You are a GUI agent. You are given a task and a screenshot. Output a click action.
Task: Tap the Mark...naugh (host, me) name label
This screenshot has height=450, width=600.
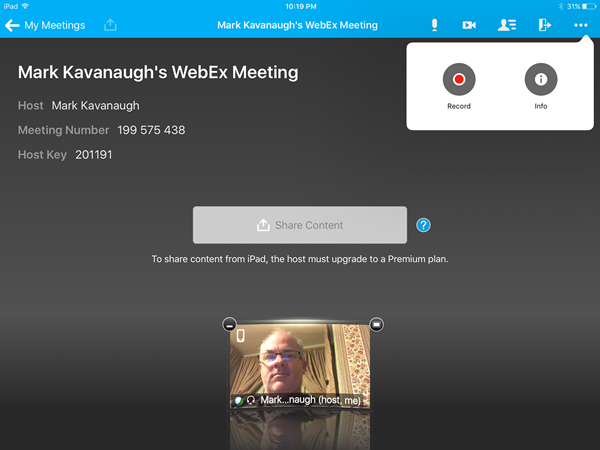[x=310, y=400]
